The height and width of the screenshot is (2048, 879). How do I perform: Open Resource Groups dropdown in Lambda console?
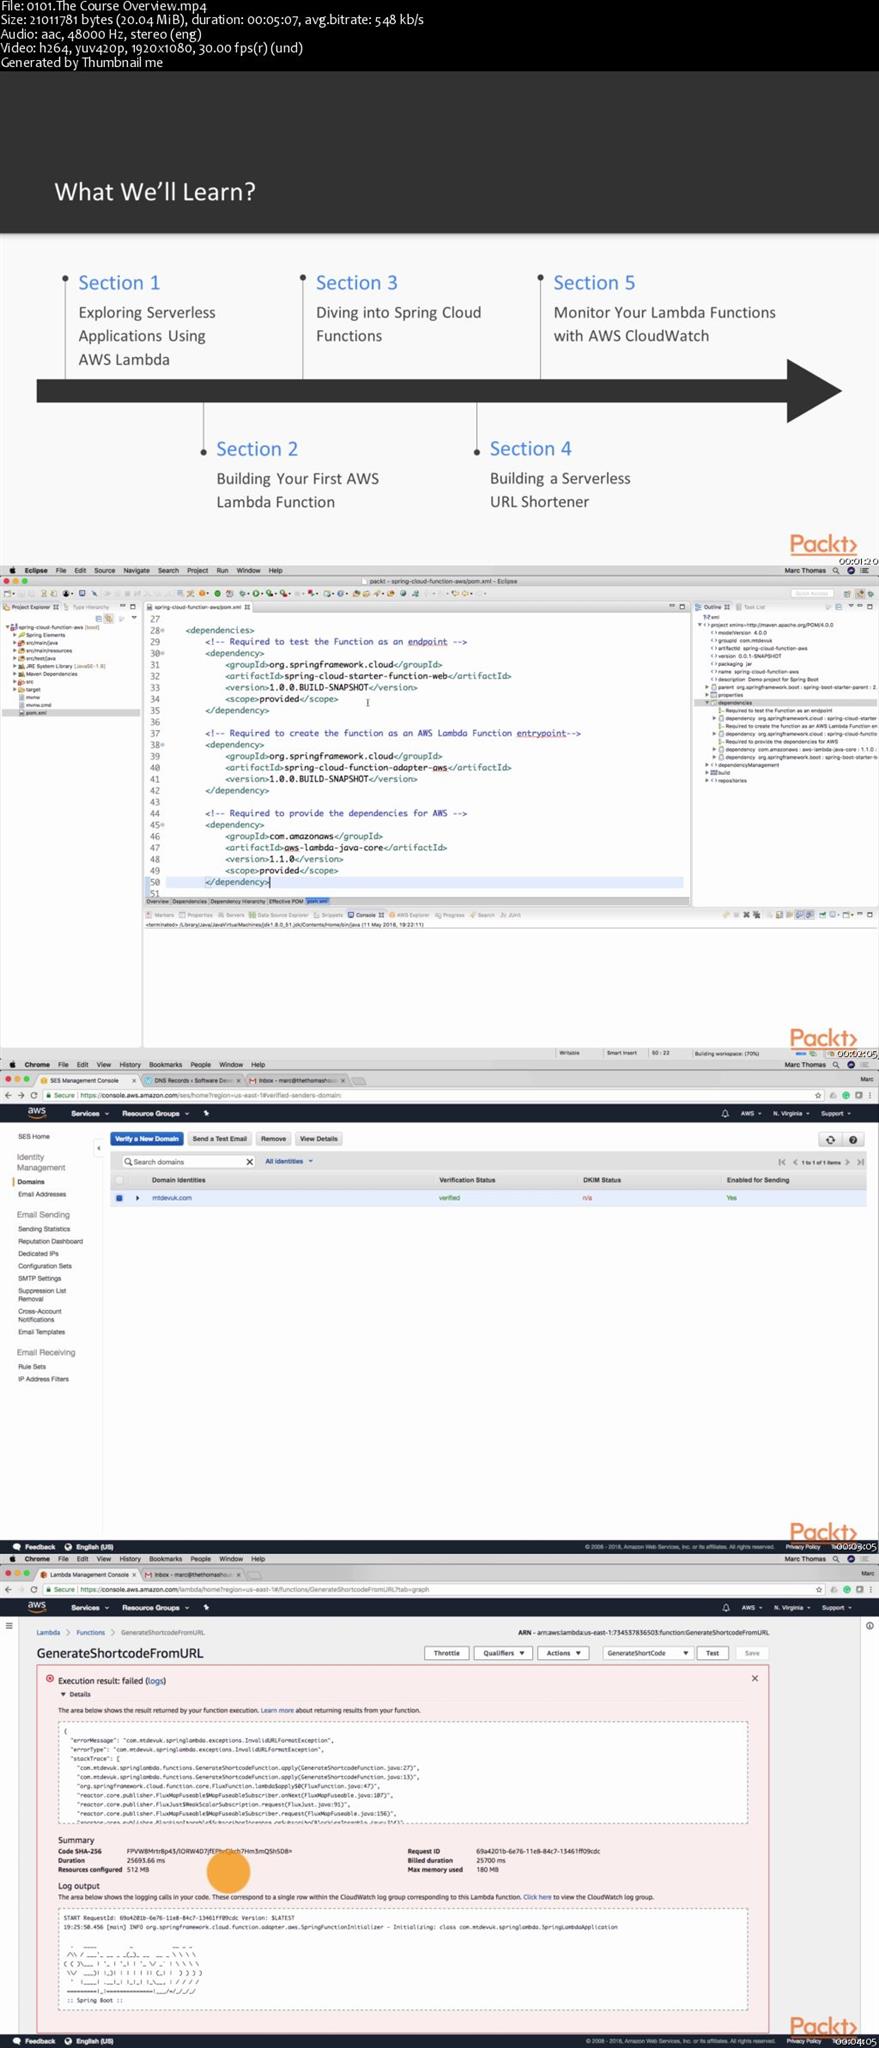point(154,1607)
